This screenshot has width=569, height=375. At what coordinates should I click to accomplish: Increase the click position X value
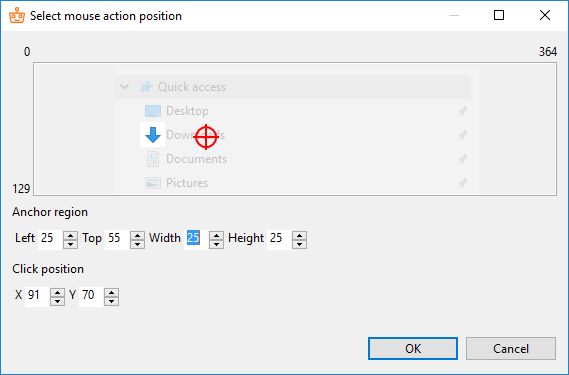point(58,293)
